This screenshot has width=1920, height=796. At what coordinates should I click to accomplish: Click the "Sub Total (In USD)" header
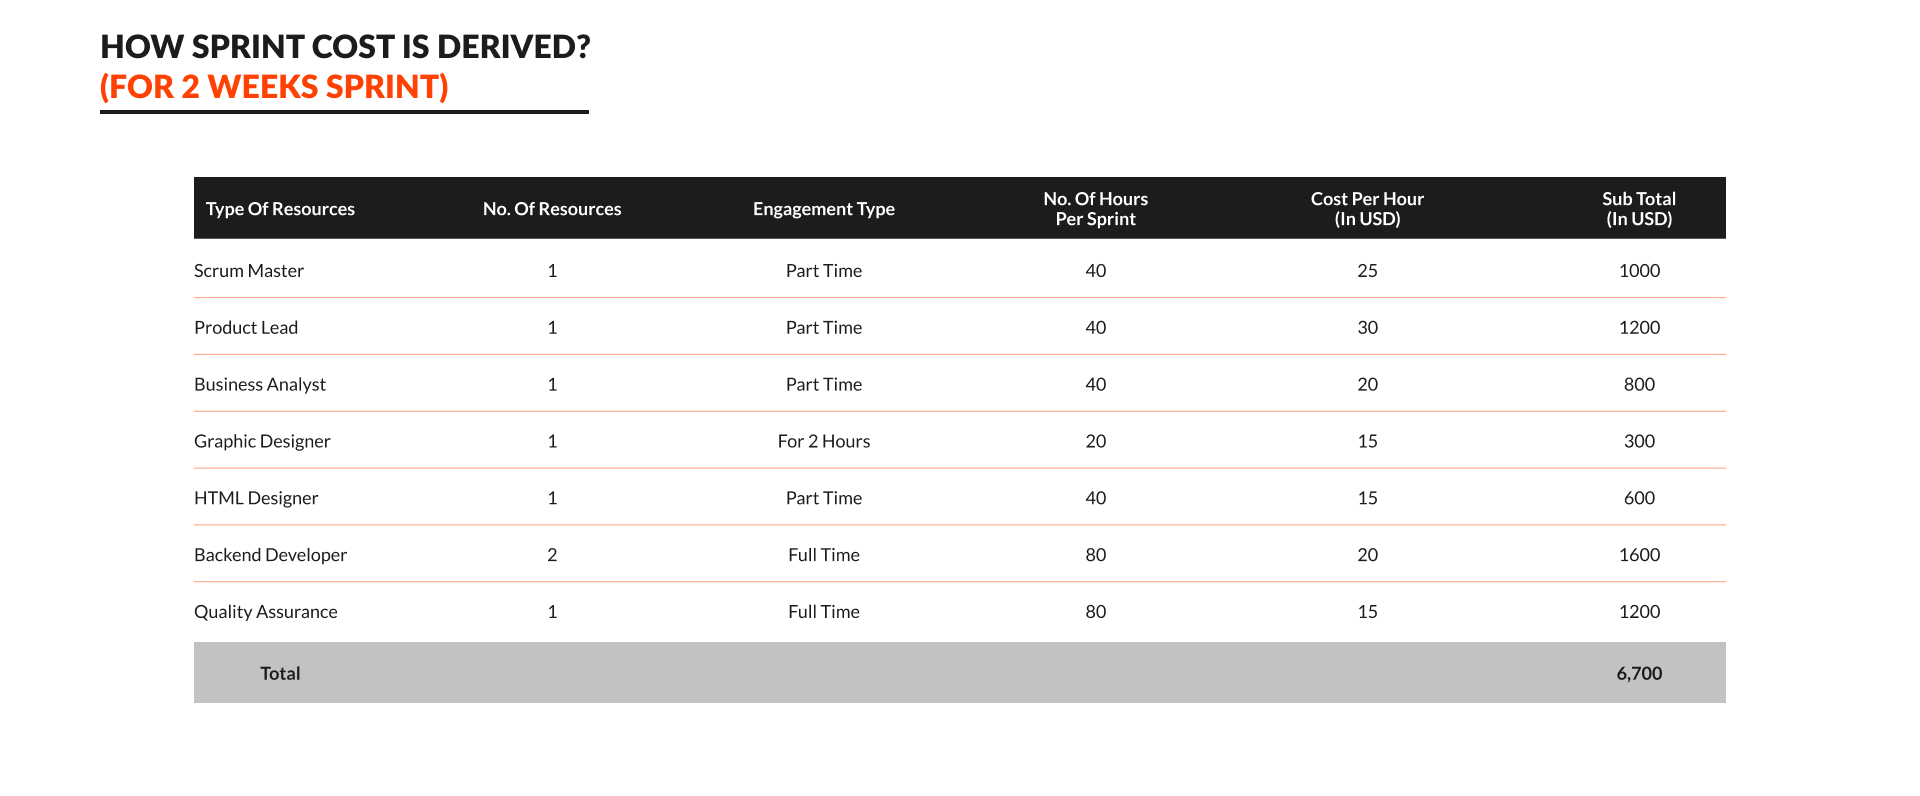pyautogui.click(x=1639, y=209)
